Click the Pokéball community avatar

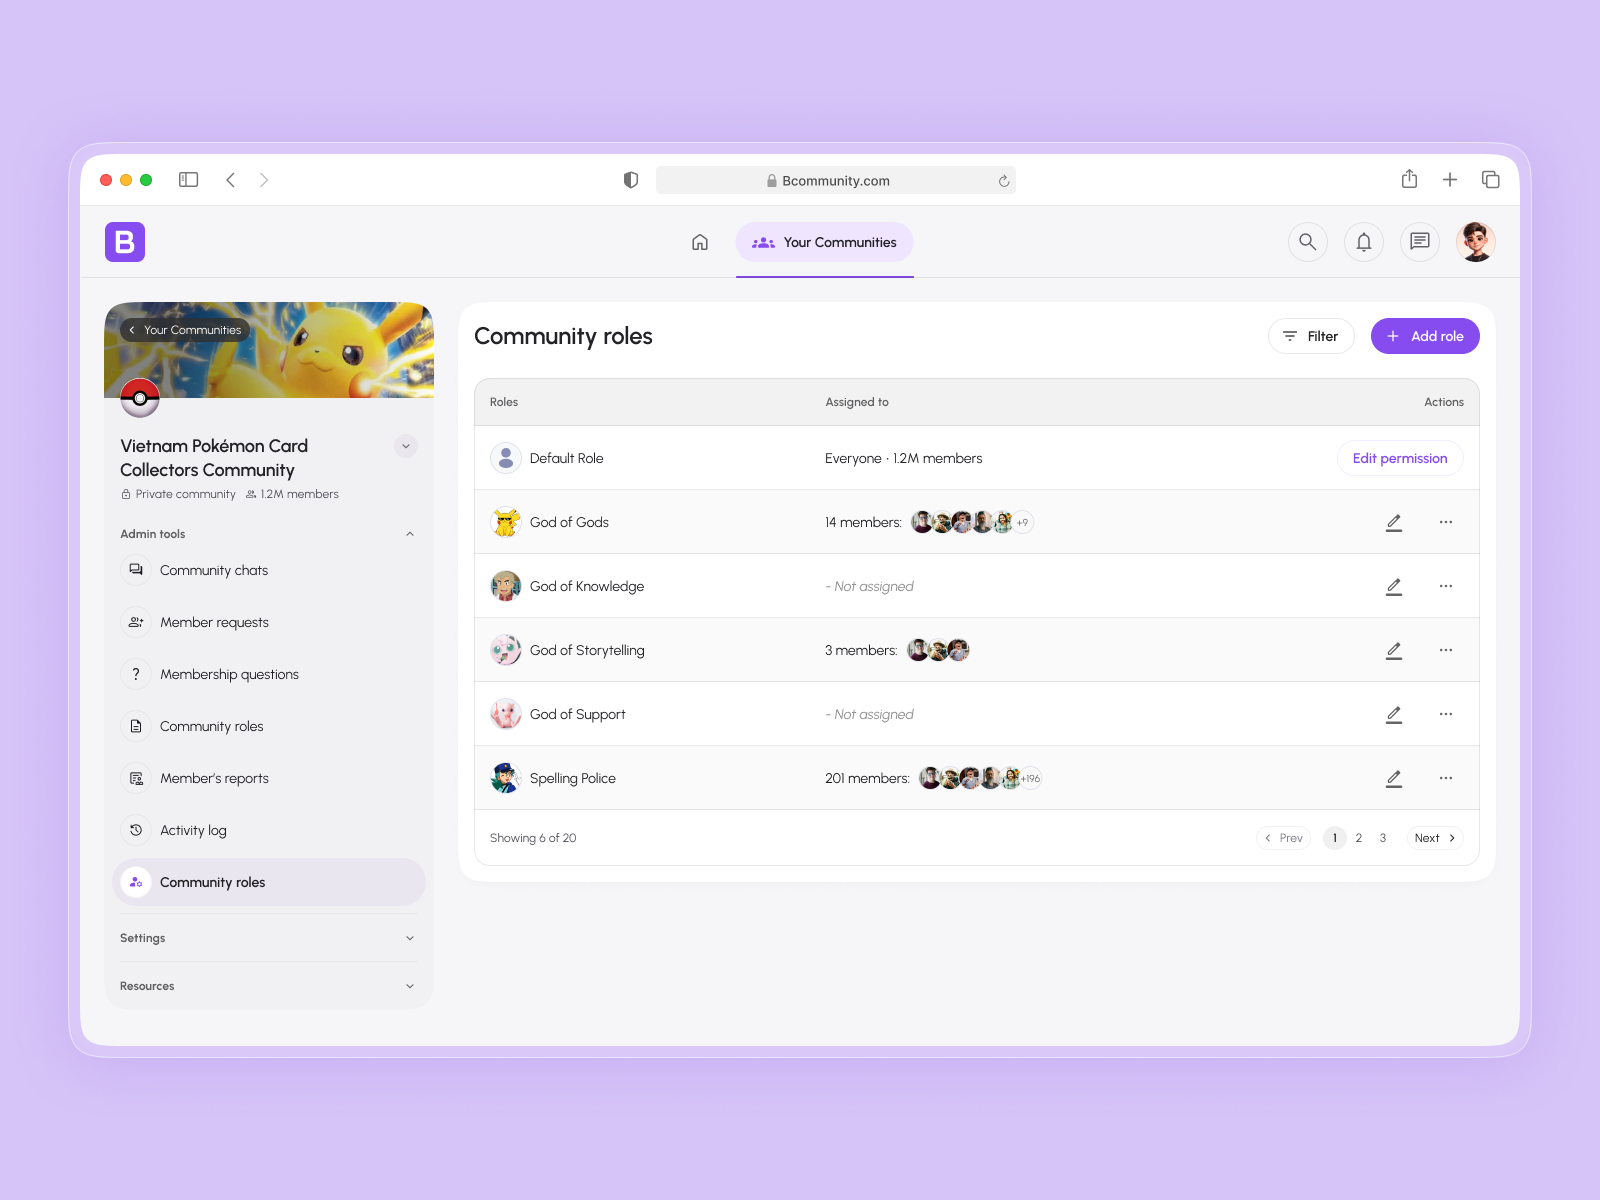coord(140,398)
